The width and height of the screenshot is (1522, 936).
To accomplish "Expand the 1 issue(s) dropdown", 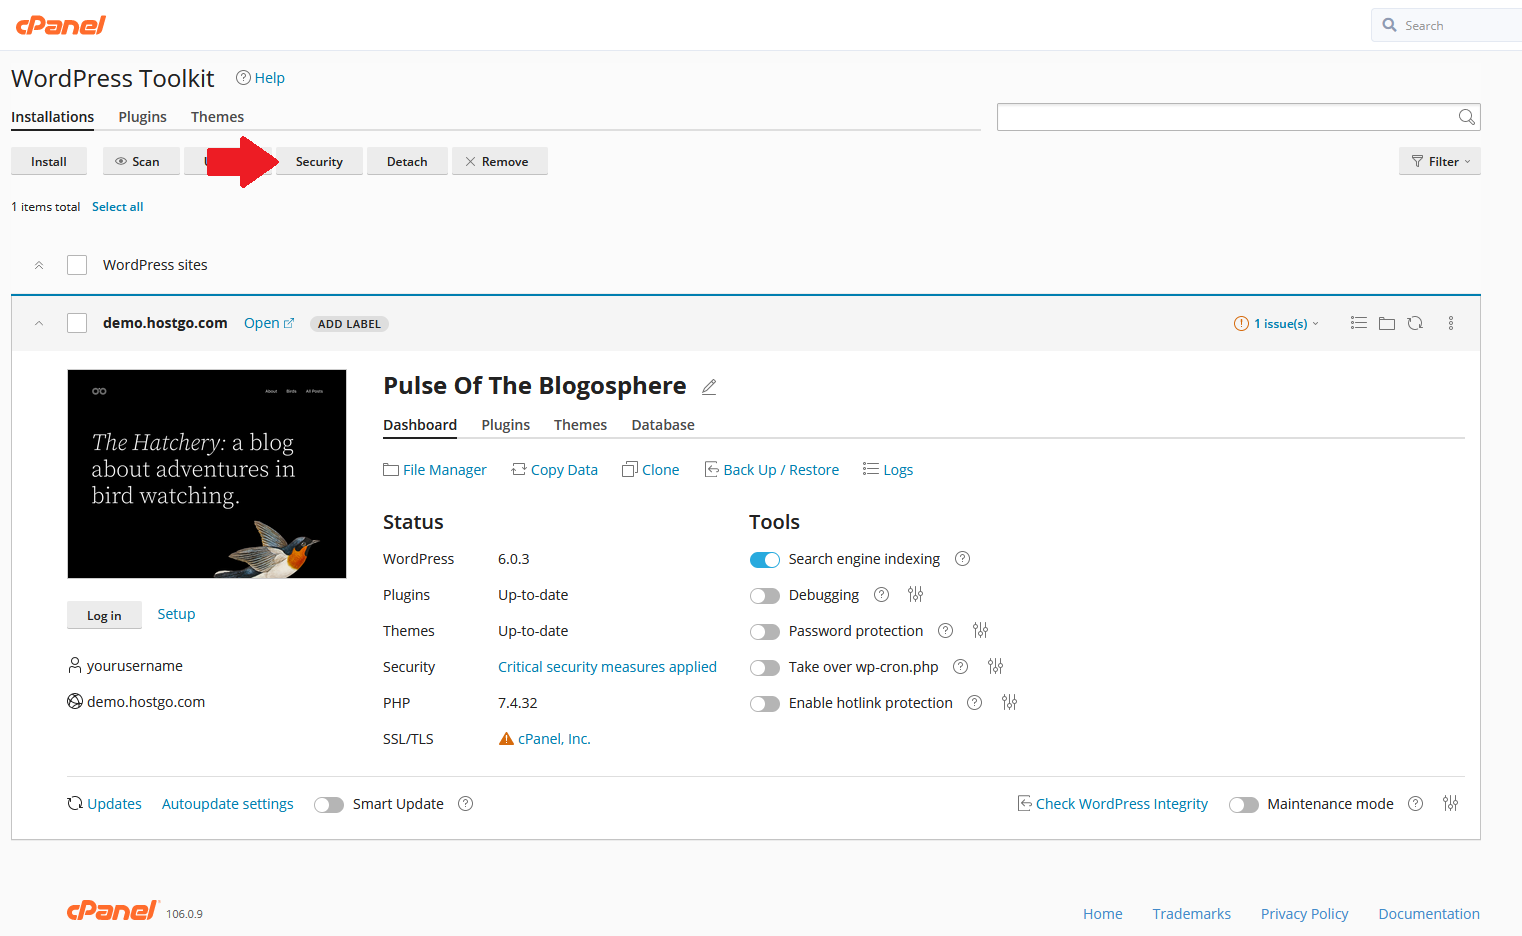I will (x=1277, y=324).
